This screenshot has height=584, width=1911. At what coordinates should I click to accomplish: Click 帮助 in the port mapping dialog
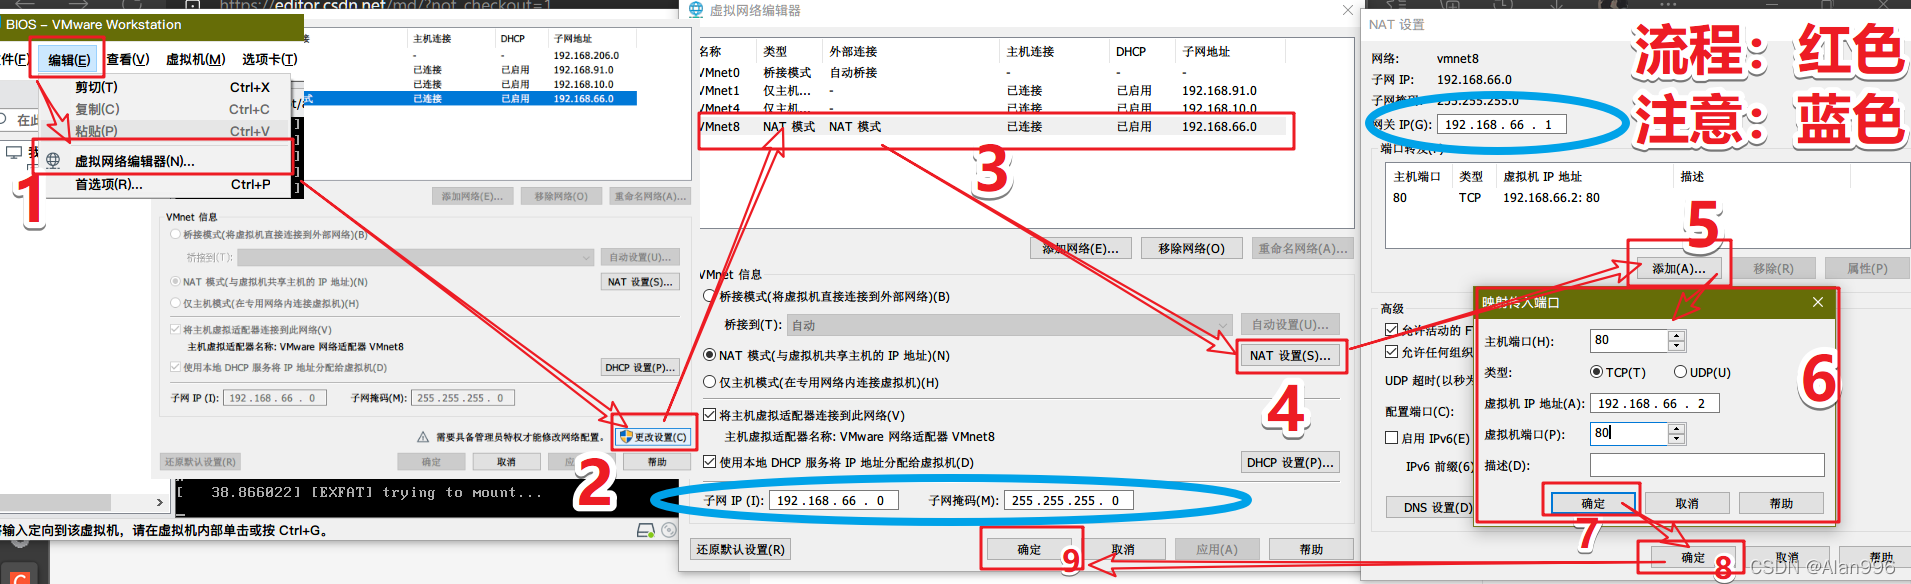click(1781, 503)
